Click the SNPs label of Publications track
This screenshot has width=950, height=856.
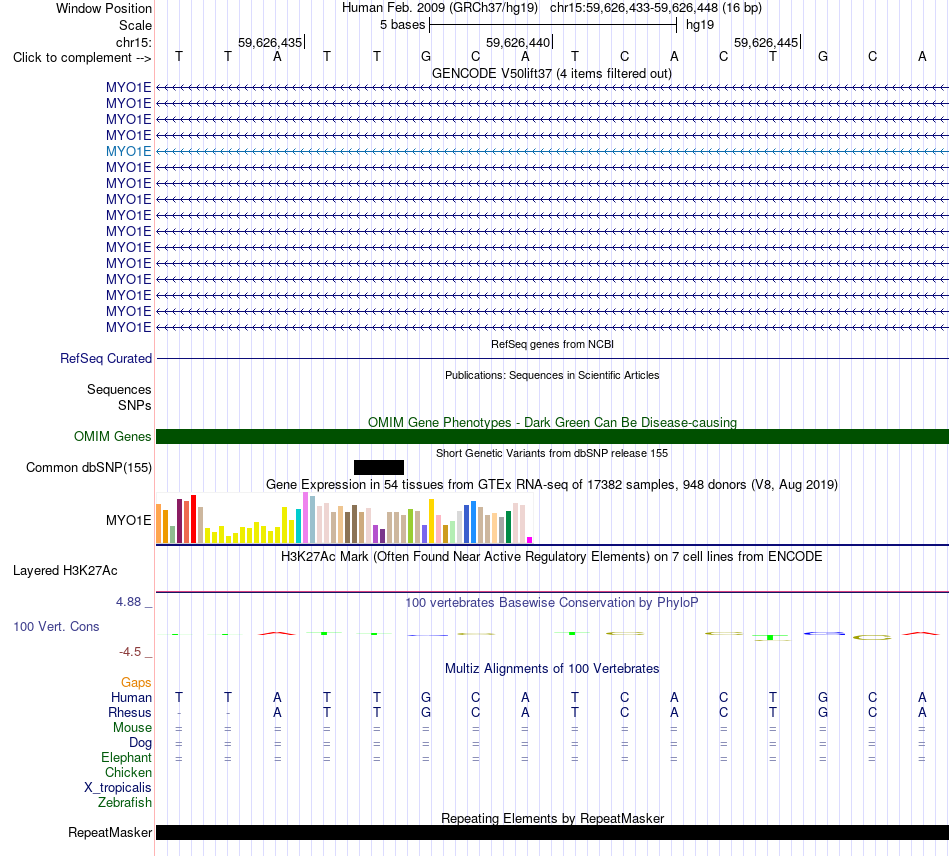pos(135,405)
